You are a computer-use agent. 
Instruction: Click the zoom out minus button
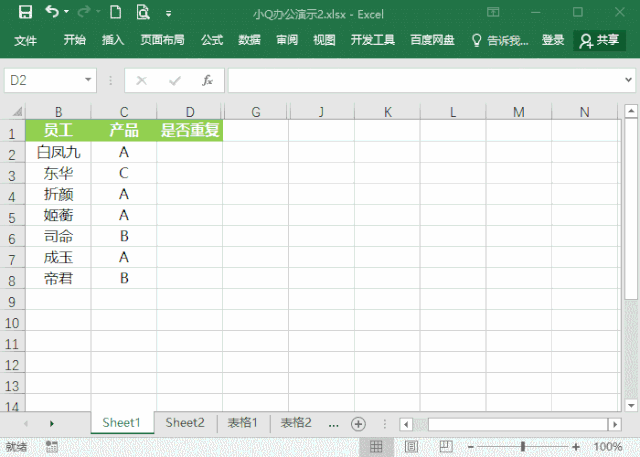tap(470, 447)
